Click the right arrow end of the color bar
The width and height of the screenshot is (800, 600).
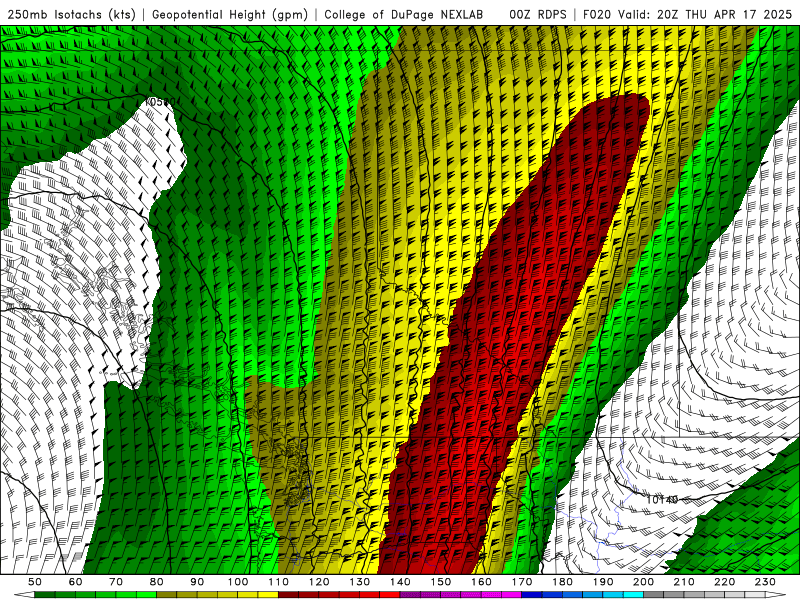pyautogui.click(x=776, y=595)
